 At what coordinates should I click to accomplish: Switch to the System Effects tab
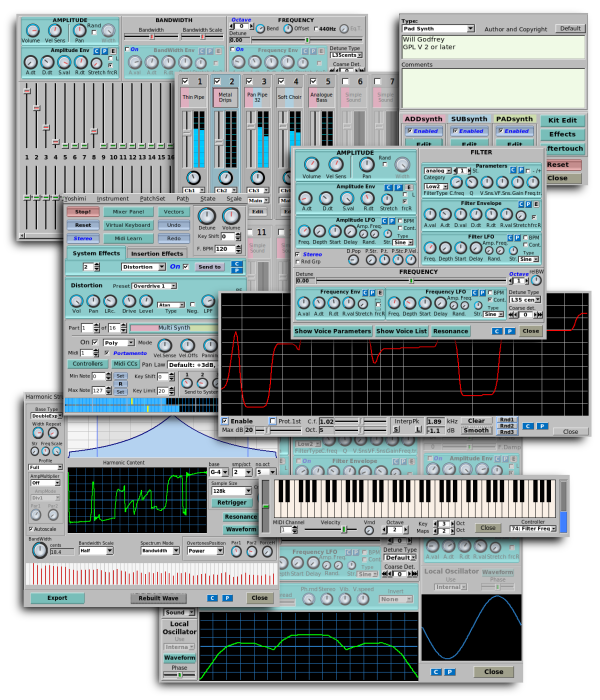click(96, 253)
